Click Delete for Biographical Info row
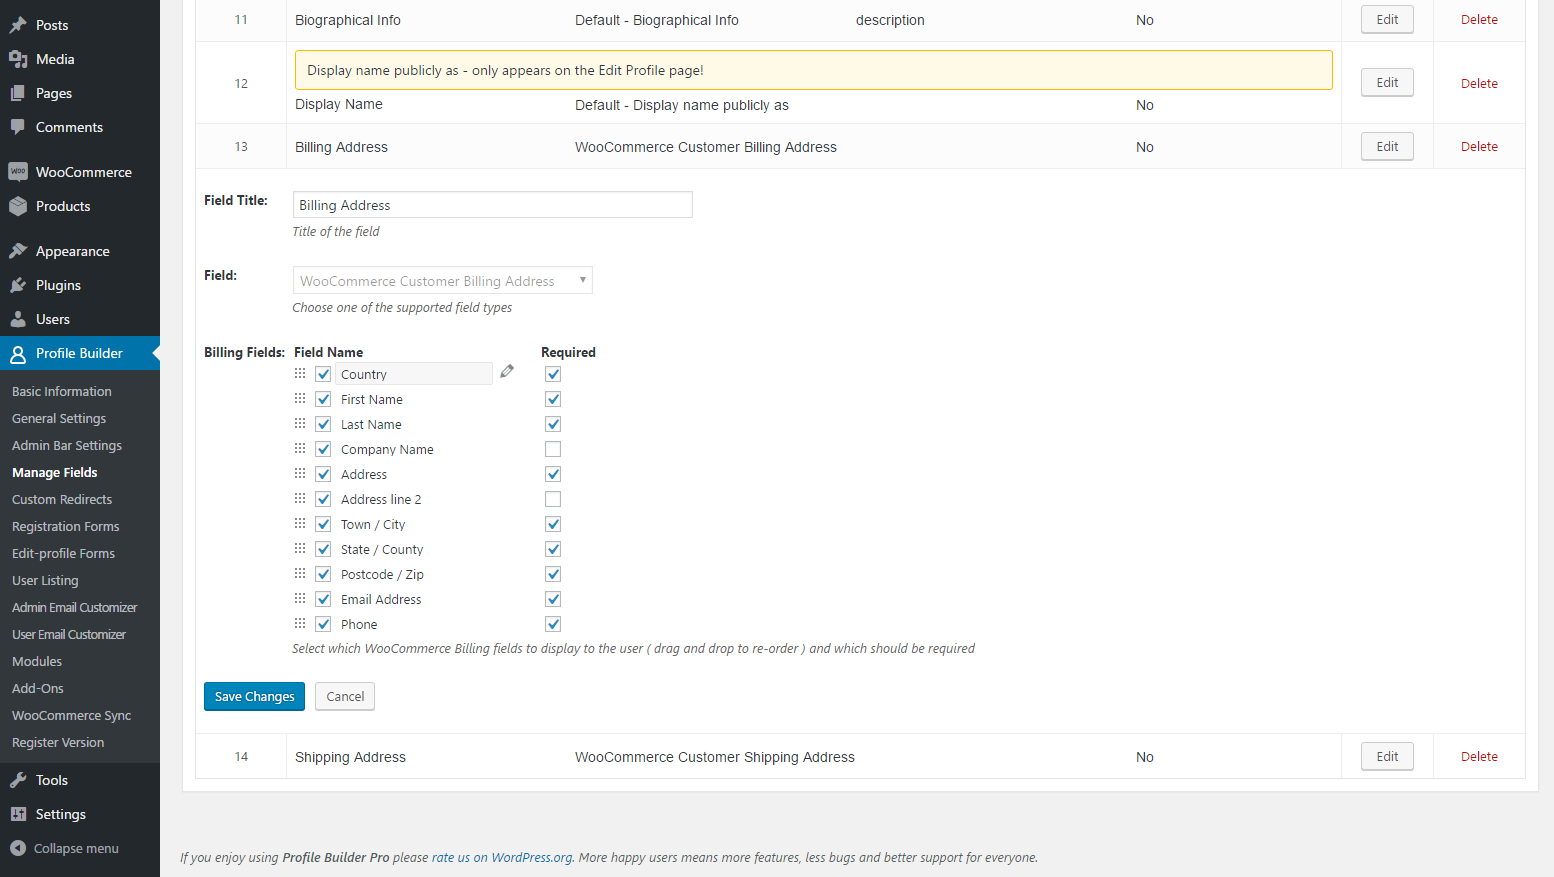 (1479, 19)
